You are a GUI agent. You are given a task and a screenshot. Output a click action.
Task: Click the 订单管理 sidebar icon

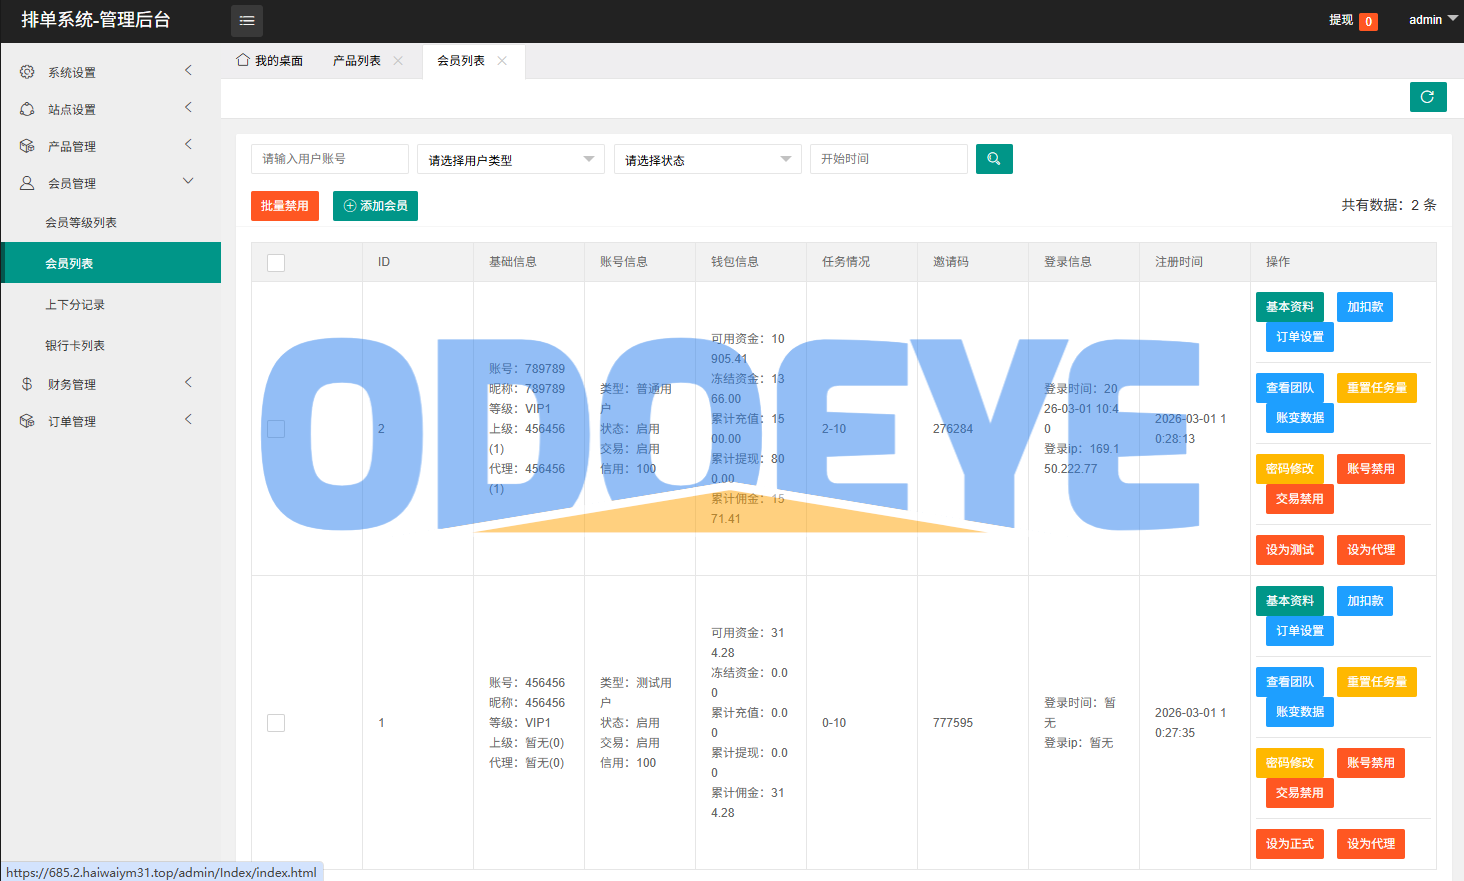coord(27,420)
